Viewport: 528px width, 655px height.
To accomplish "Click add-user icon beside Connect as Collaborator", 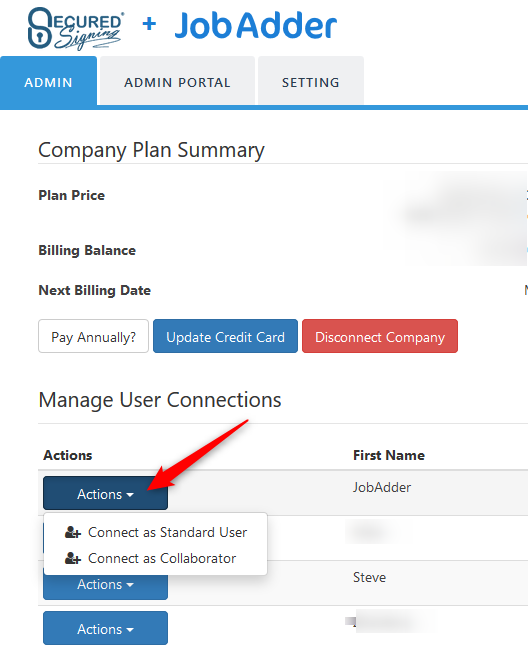I will [x=73, y=558].
